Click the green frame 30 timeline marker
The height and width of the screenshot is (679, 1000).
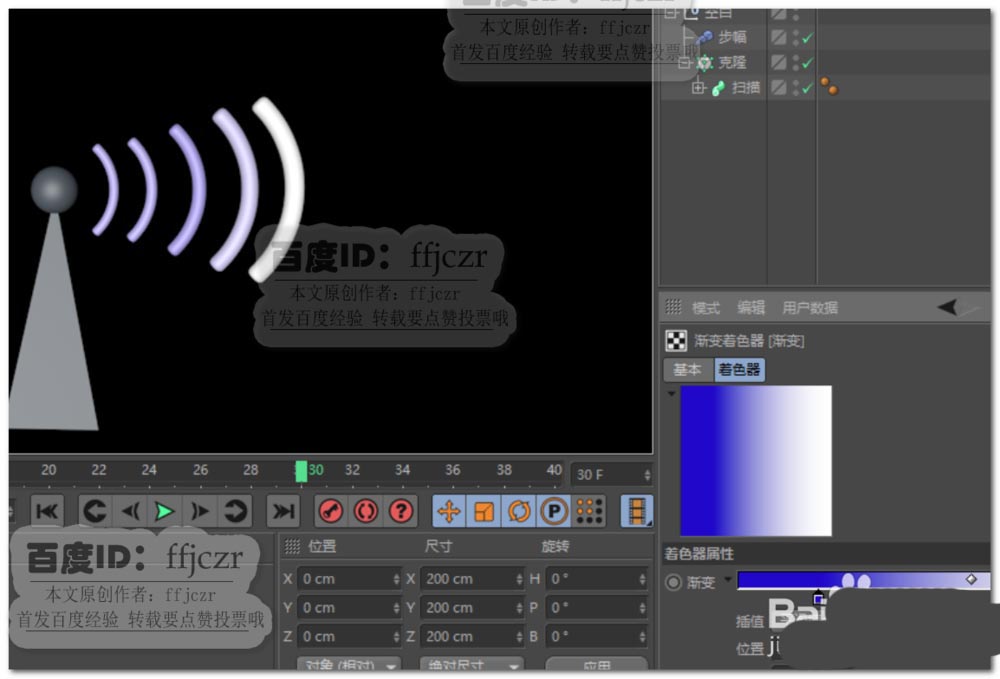[x=301, y=472]
